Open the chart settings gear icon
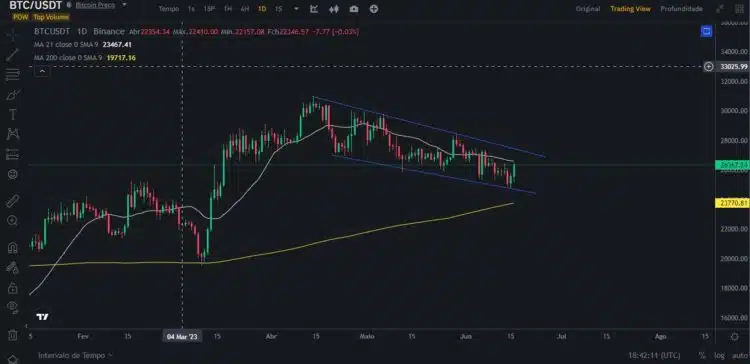750x364 pixels. pyautogui.click(x=735, y=337)
